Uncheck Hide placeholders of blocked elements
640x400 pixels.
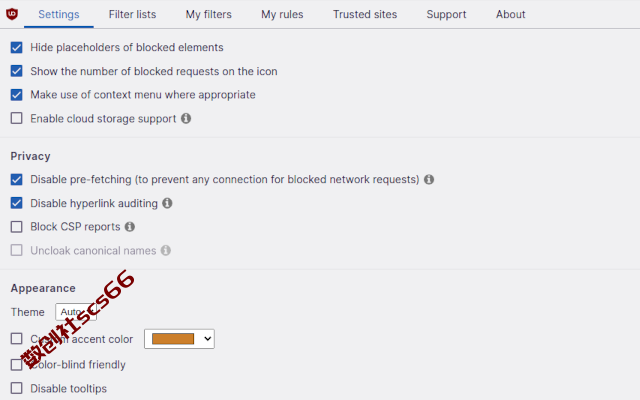(x=16, y=47)
